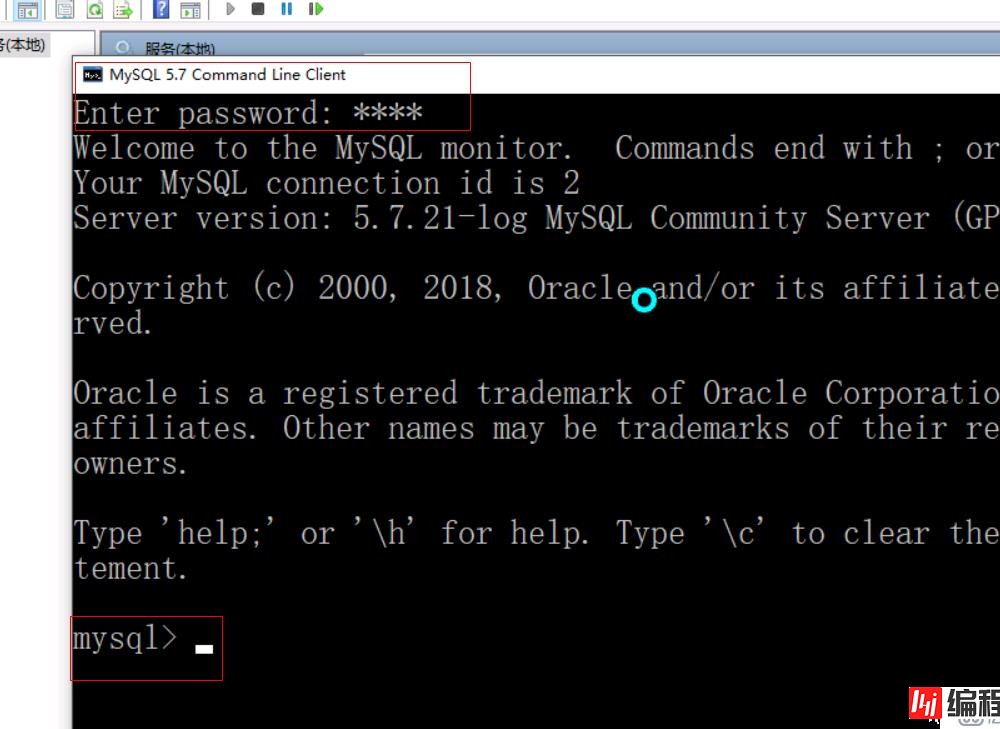Screen dimensions: 1000x729
Task: Click the circular icon beside 服务(本地)
Action: (123, 47)
